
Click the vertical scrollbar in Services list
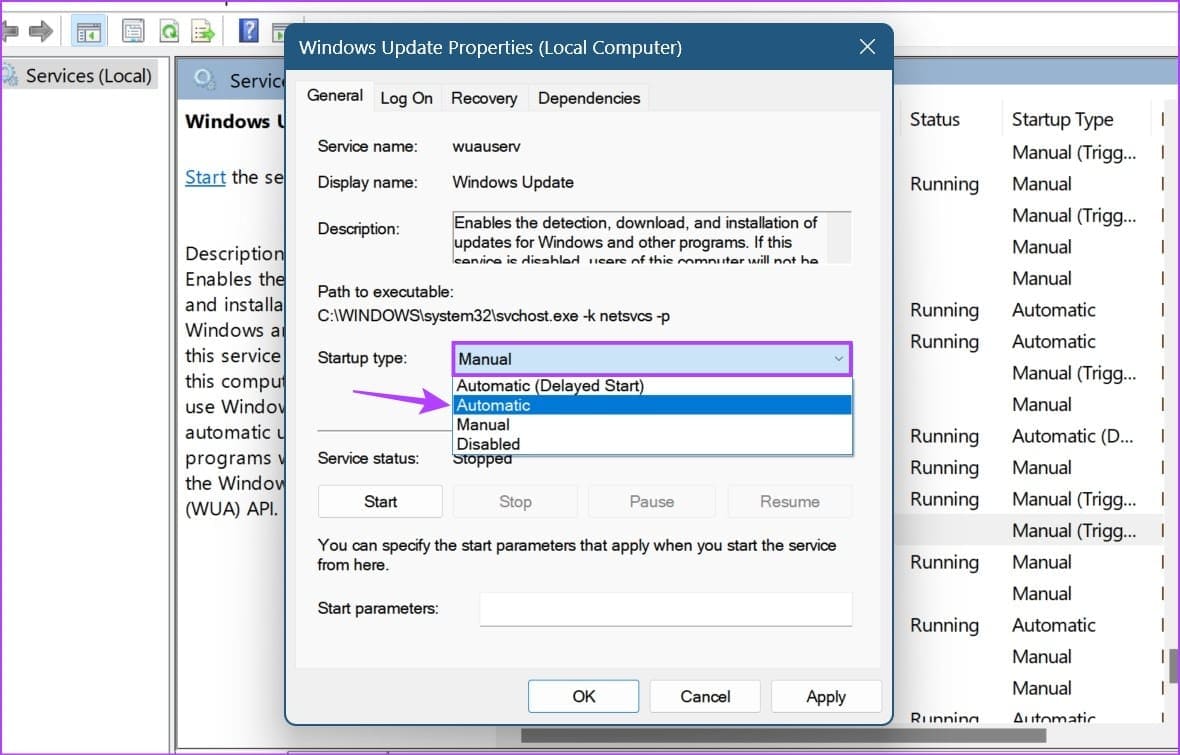(x=1173, y=665)
